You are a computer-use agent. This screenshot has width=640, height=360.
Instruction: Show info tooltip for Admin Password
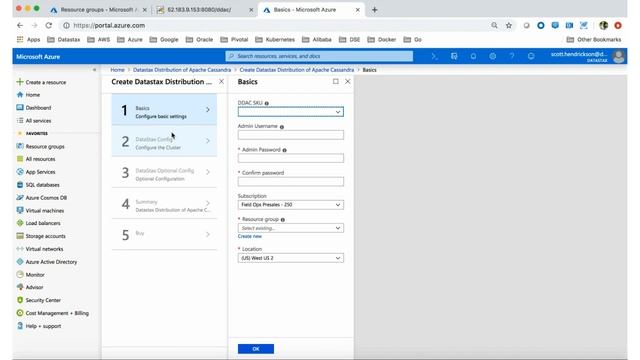click(x=284, y=150)
